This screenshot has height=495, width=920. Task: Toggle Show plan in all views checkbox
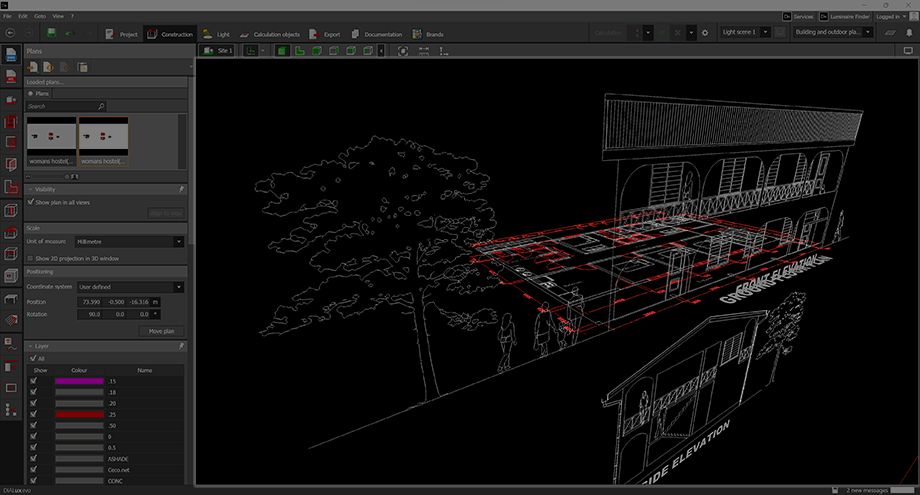point(32,201)
